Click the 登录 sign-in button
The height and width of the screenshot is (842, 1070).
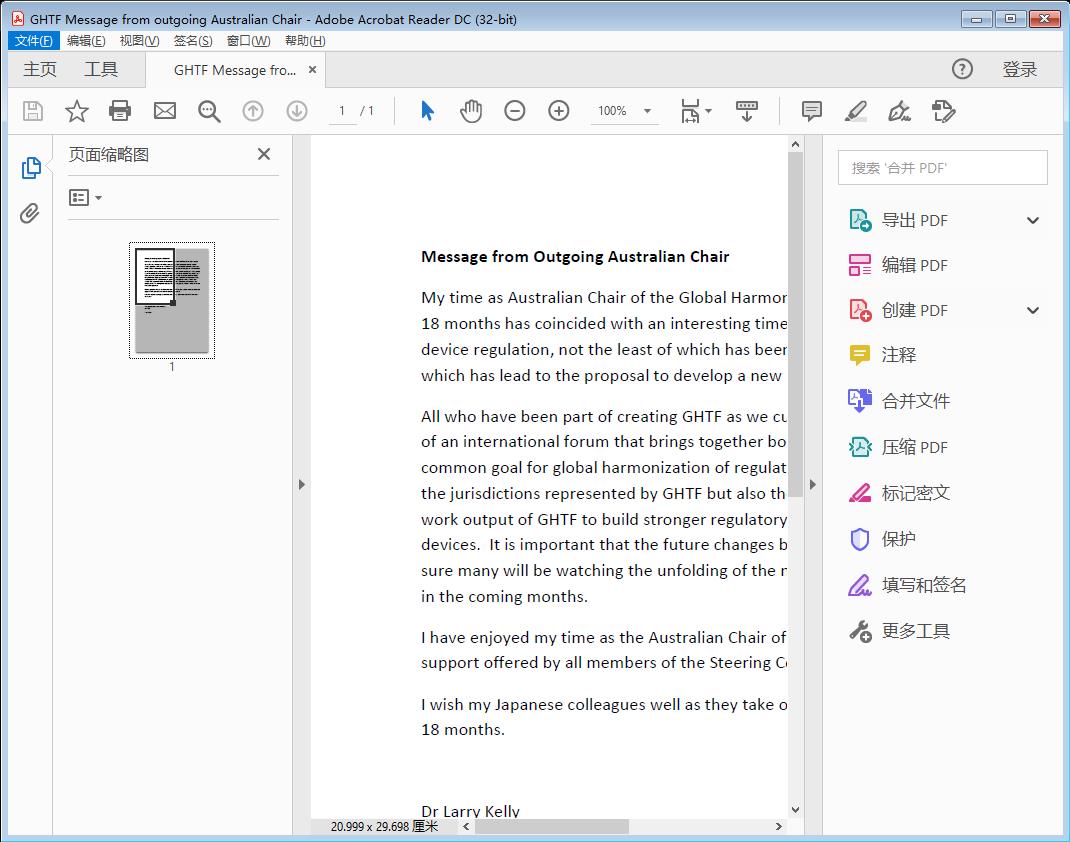[1019, 69]
